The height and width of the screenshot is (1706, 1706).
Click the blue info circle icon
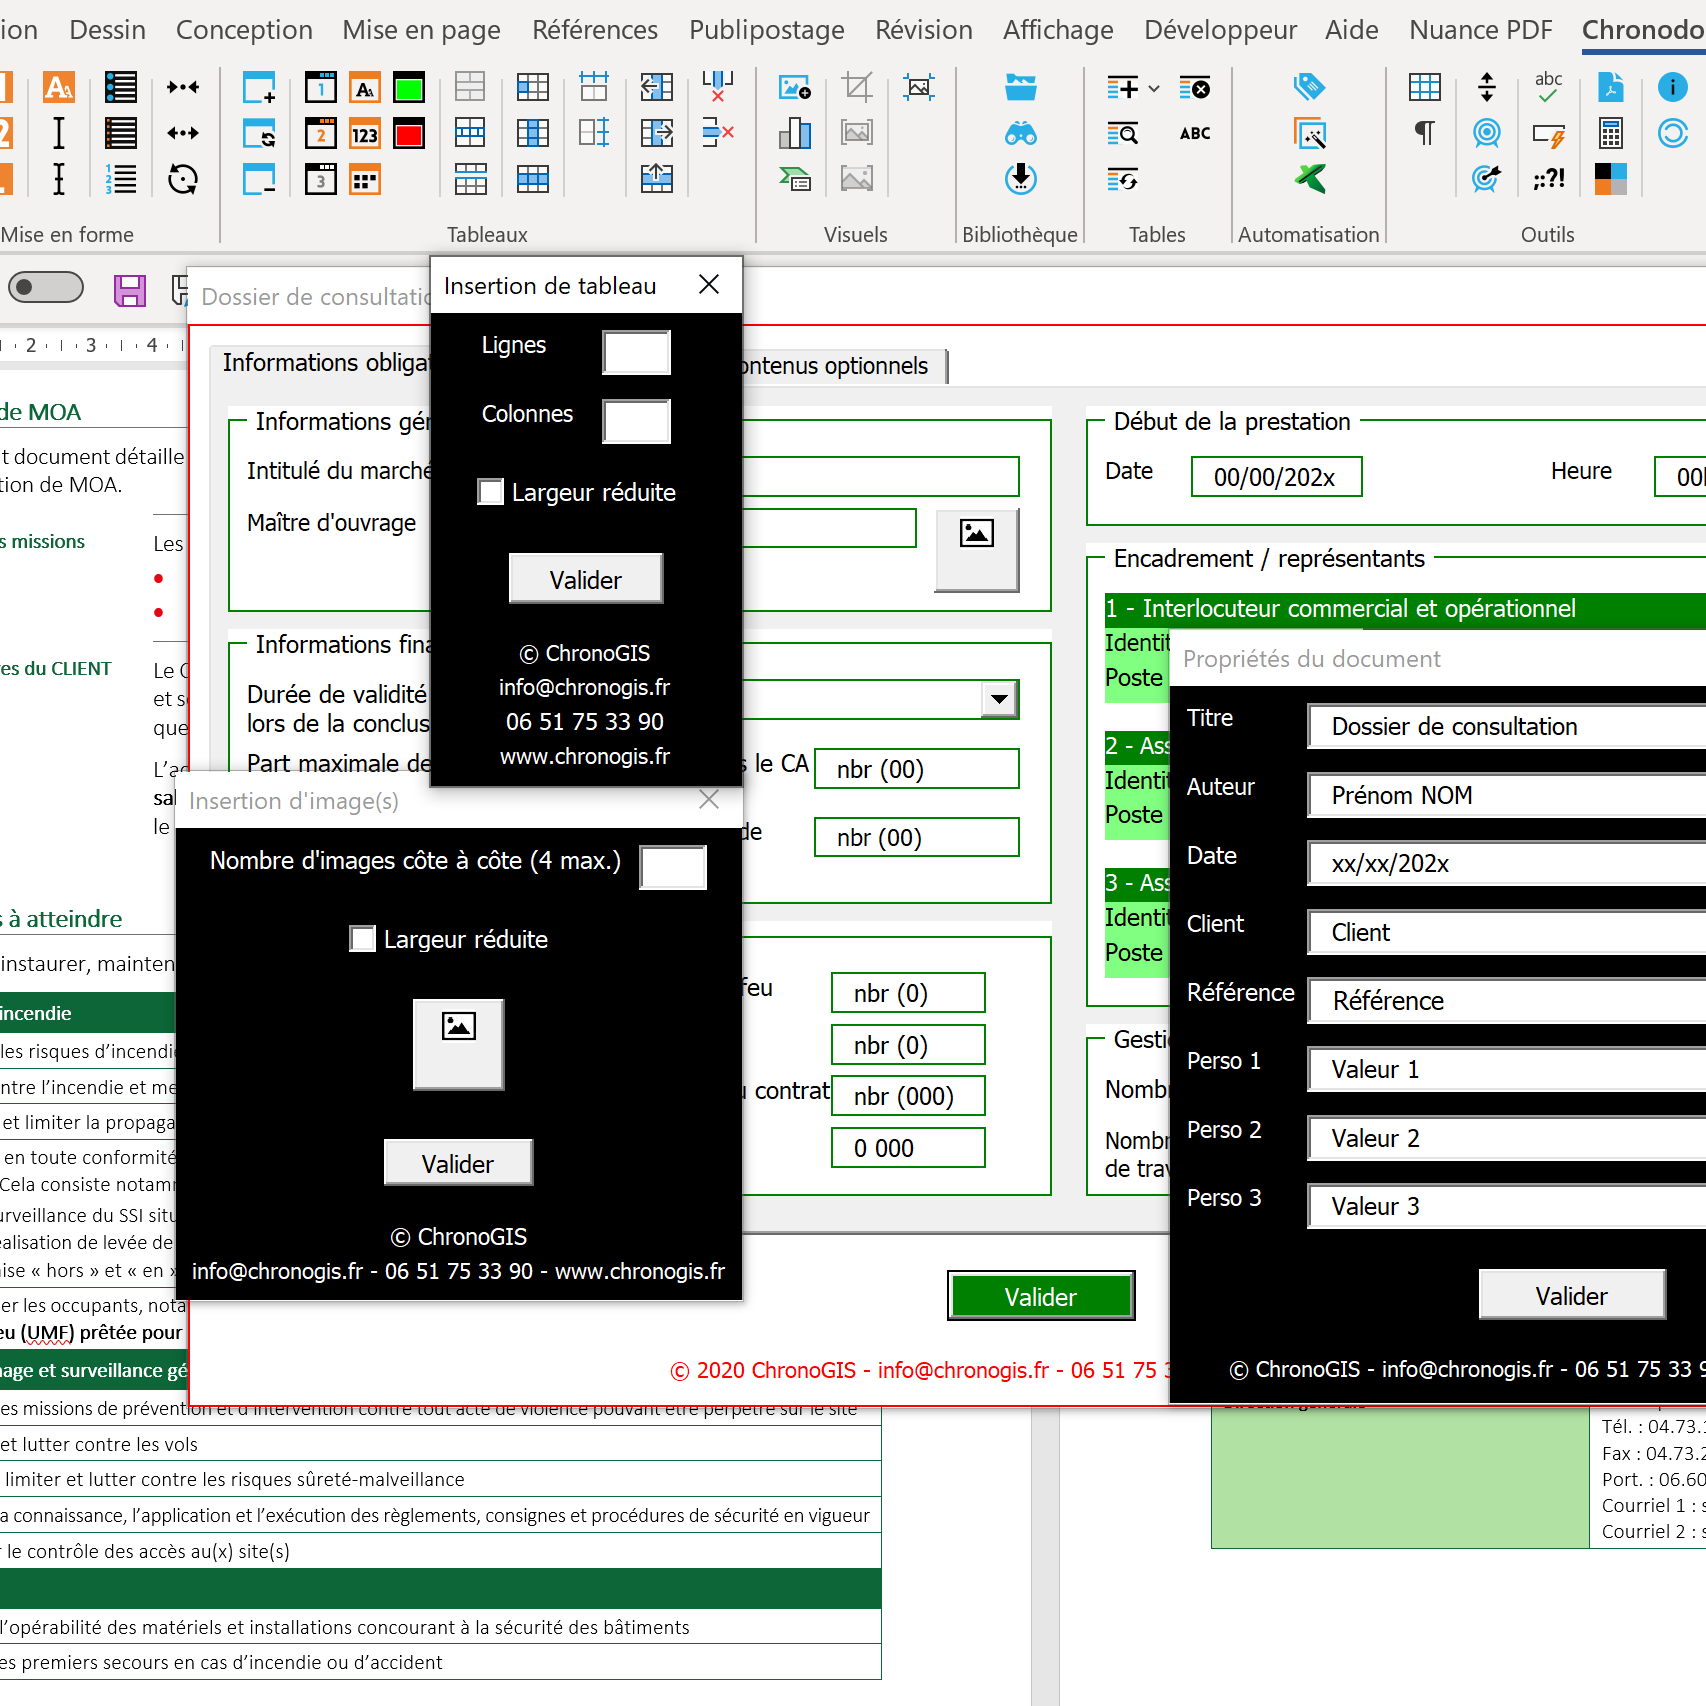pos(1673,88)
